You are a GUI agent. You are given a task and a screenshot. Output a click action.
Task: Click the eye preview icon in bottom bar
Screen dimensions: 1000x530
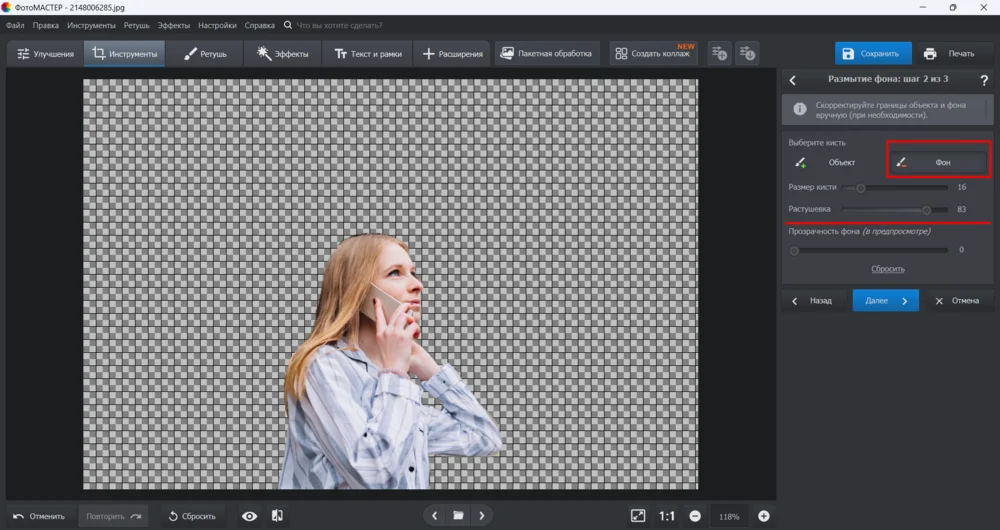point(250,516)
